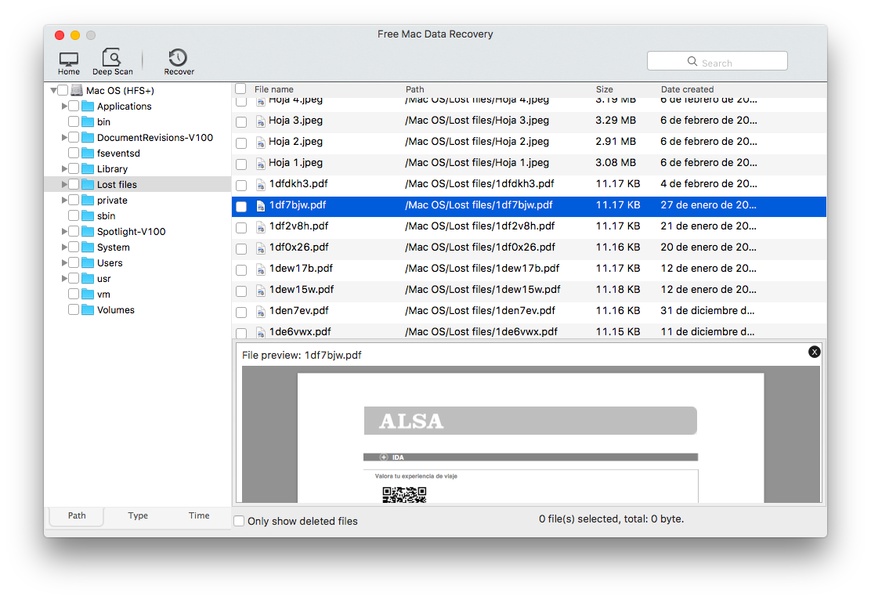Click the Library folder icon
Screen dimensions: 871x600
(88, 169)
